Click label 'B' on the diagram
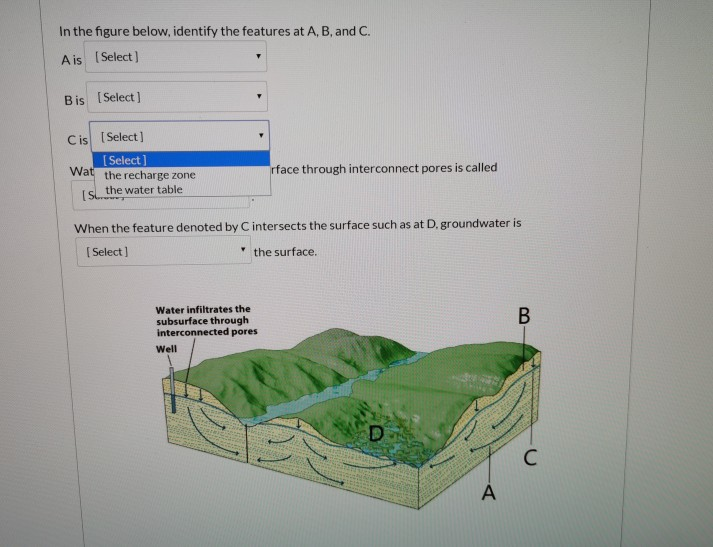713x547 pixels. tap(524, 316)
